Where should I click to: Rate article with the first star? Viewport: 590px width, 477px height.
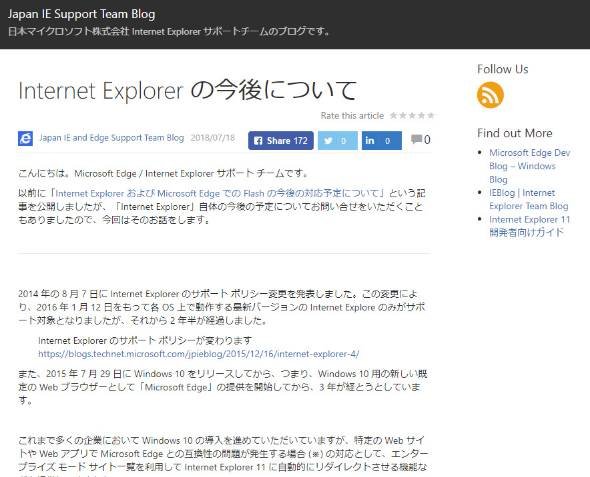[393, 115]
